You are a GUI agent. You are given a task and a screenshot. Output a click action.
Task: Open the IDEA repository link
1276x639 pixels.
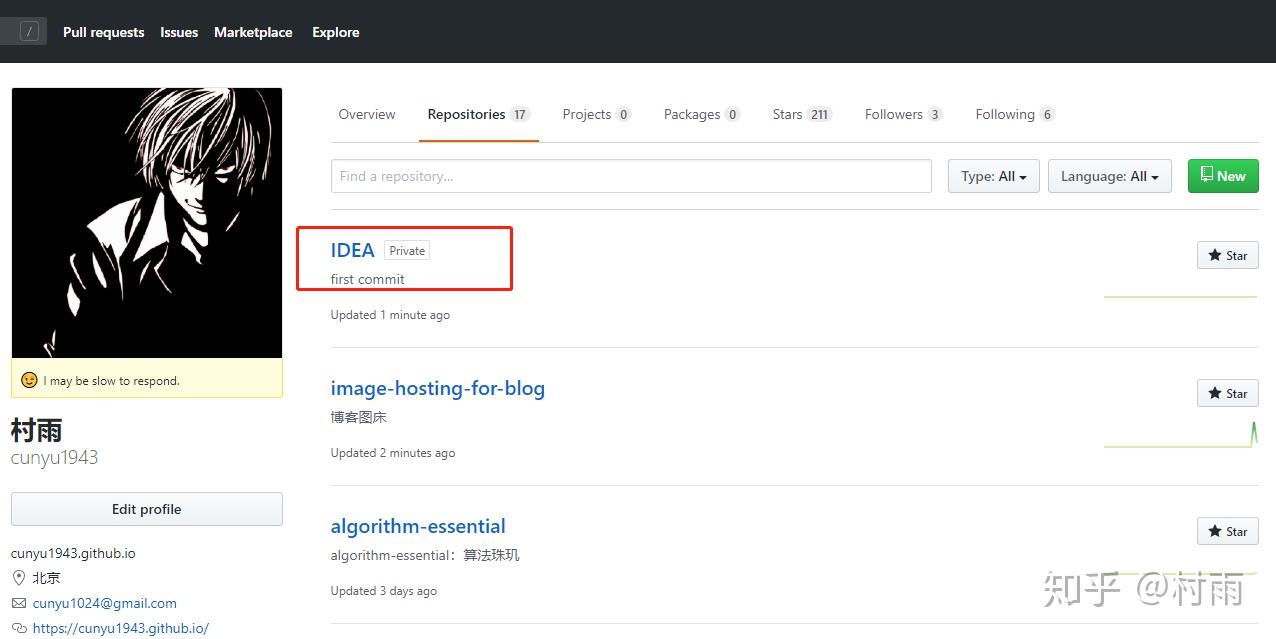[x=352, y=250]
